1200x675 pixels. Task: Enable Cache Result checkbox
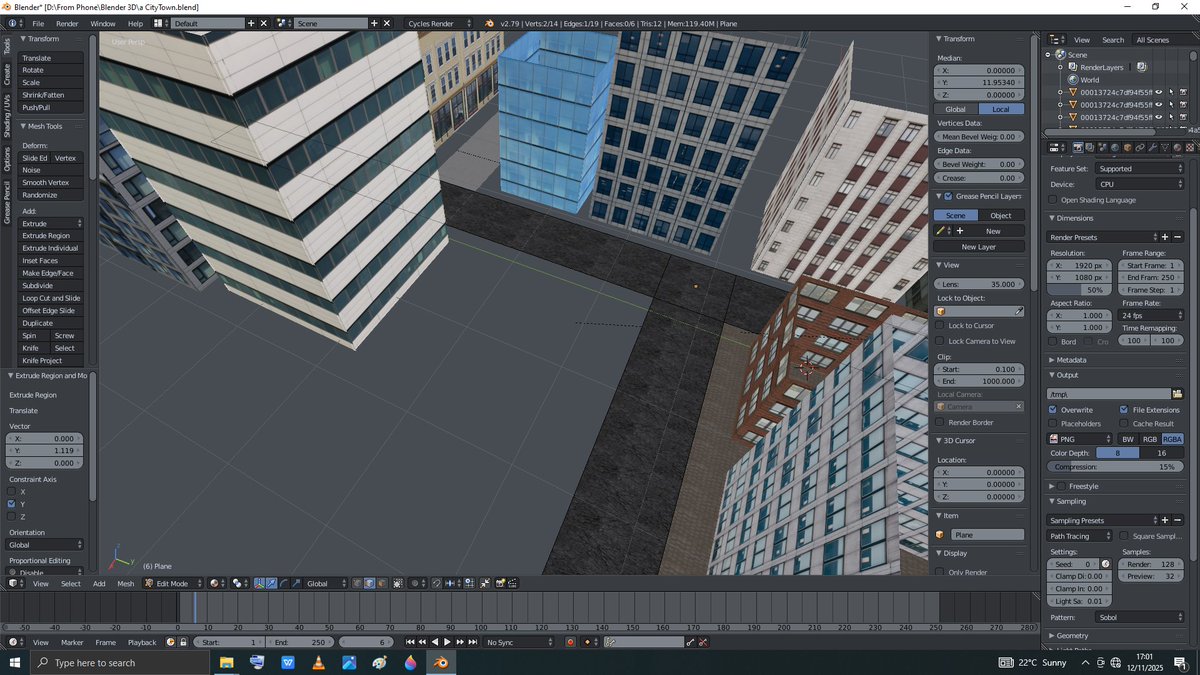1124,424
